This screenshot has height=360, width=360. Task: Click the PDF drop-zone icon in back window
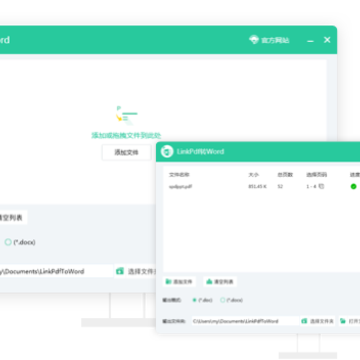126,114
